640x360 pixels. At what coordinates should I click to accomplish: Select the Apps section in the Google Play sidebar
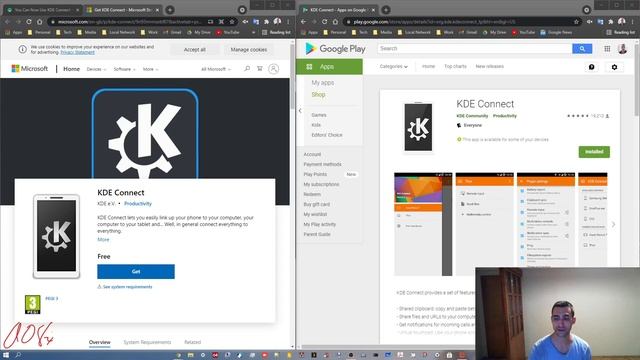coord(329,67)
